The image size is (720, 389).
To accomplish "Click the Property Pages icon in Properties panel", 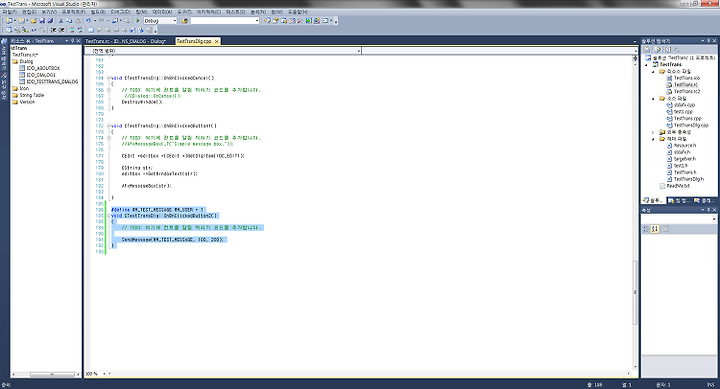I will tap(666, 229).
